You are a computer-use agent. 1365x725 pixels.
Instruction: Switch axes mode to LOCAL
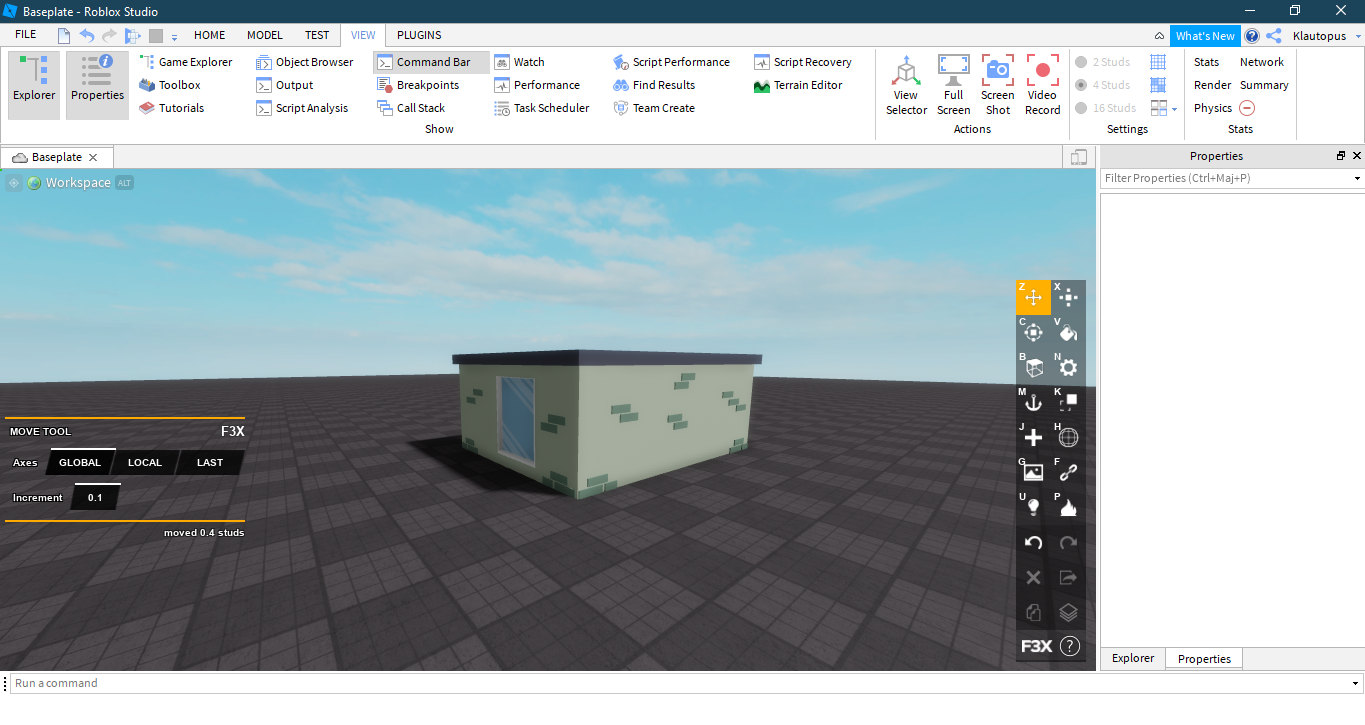coord(145,462)
